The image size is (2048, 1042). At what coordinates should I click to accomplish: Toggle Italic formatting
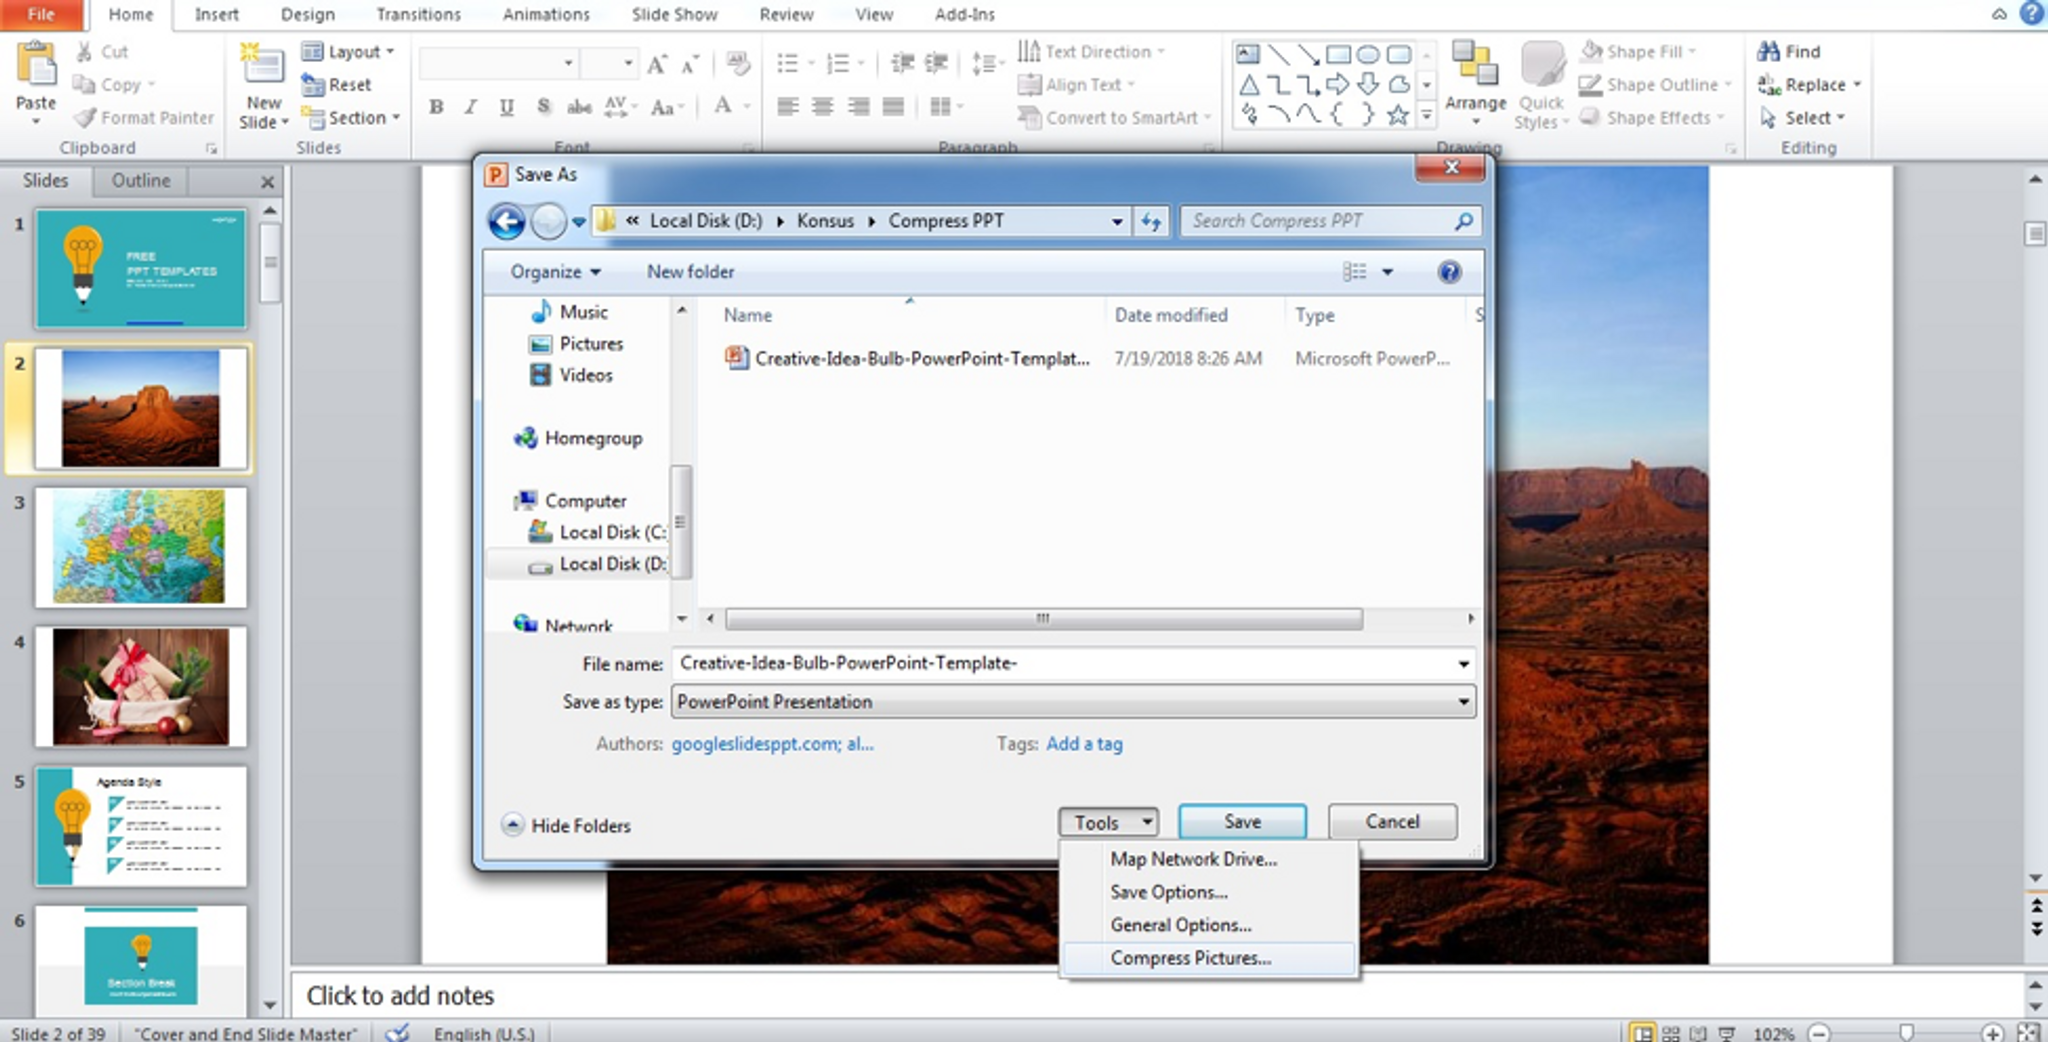[471, 107]
